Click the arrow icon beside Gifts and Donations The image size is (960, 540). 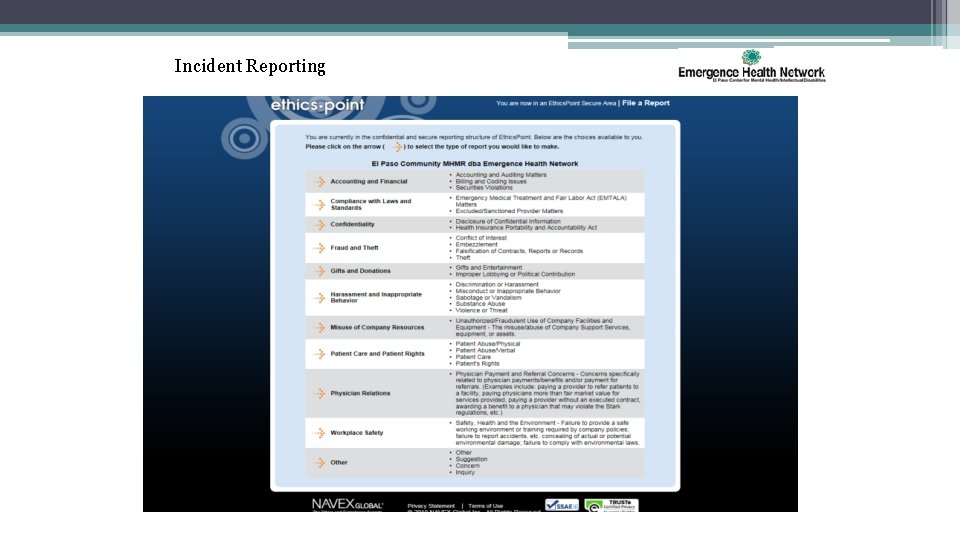pos(320,271)
